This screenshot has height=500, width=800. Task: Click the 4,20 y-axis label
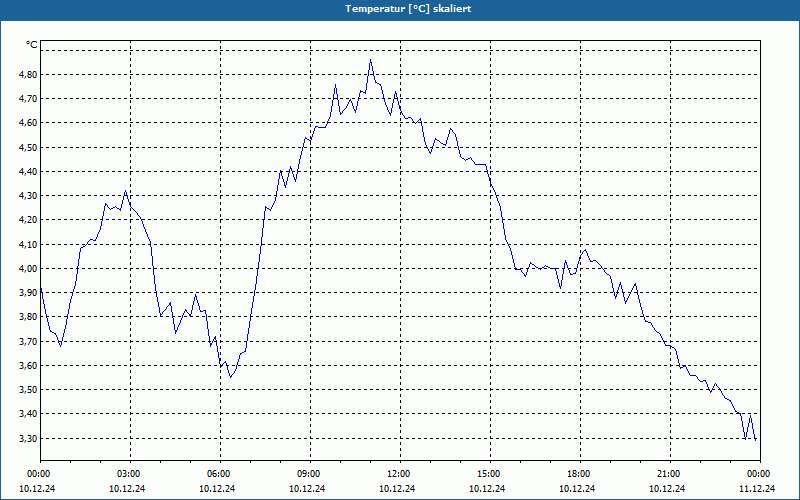coord(29,220)
